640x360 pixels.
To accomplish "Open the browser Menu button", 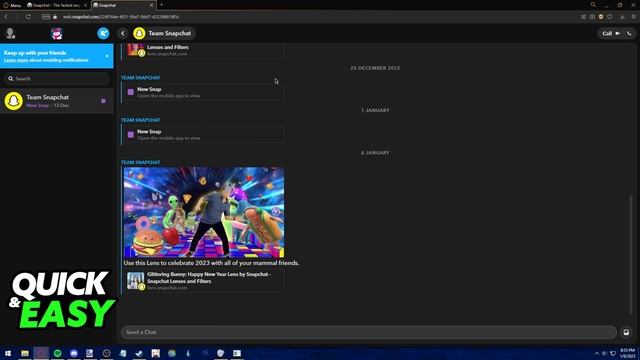I will click(x=12, y=5).
